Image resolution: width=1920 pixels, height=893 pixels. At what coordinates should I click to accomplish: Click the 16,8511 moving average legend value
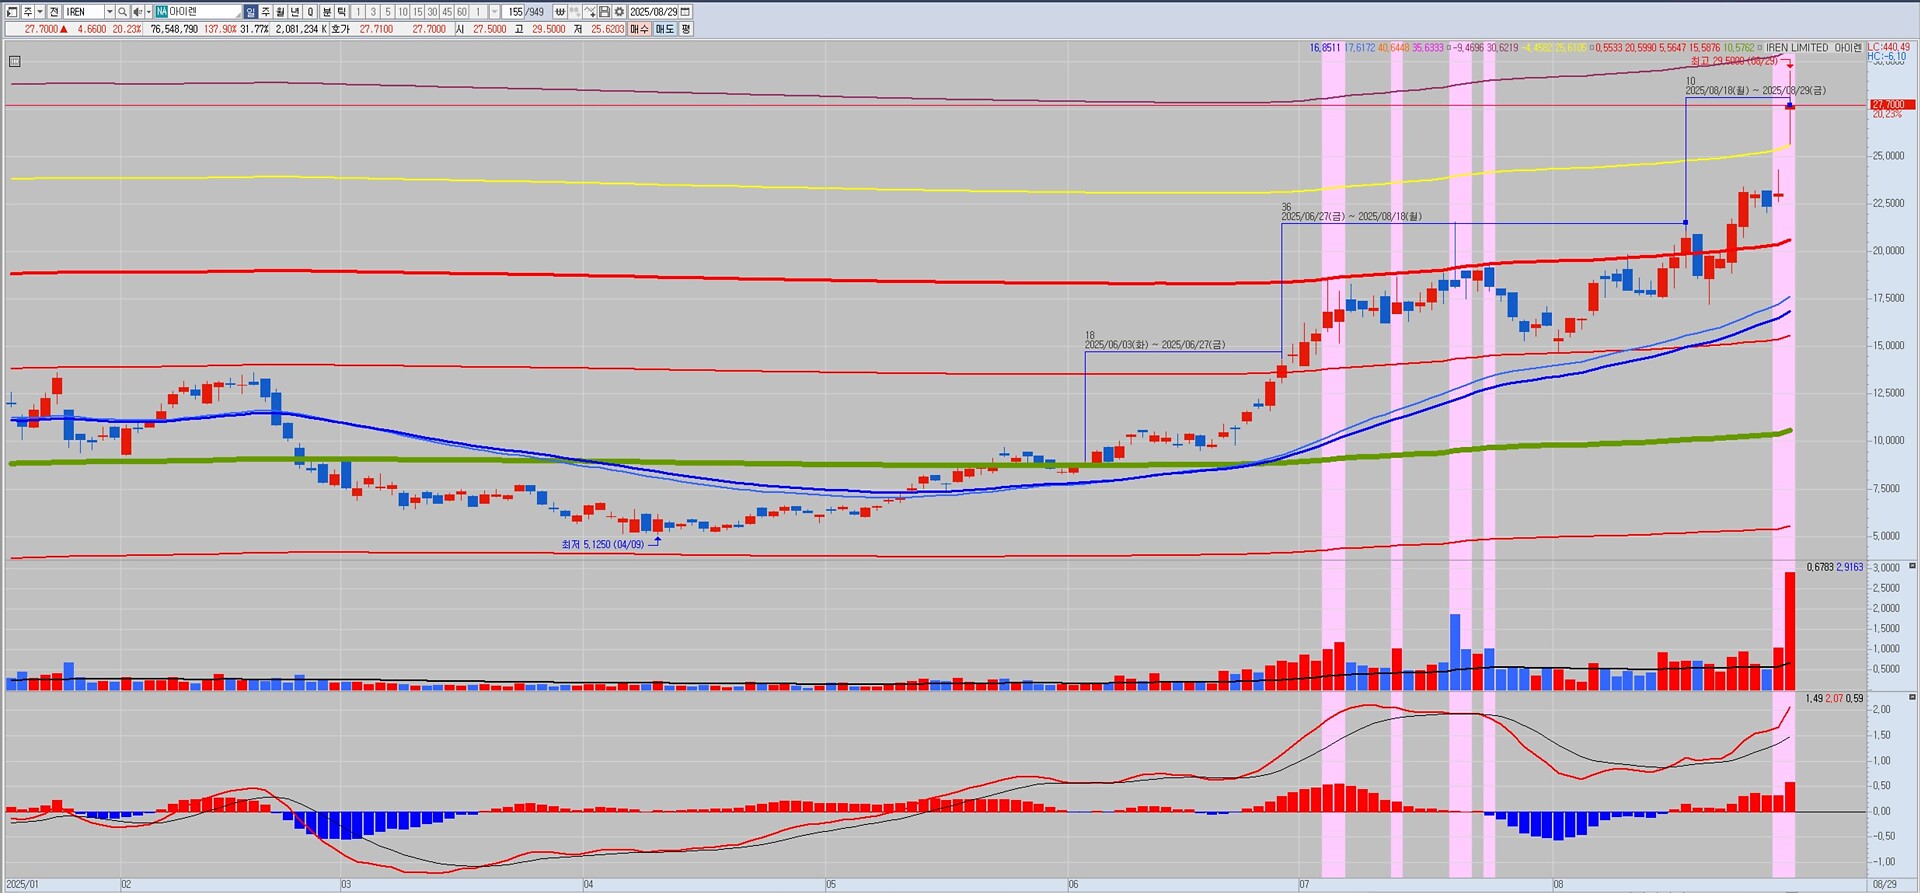coord(1325,47)
